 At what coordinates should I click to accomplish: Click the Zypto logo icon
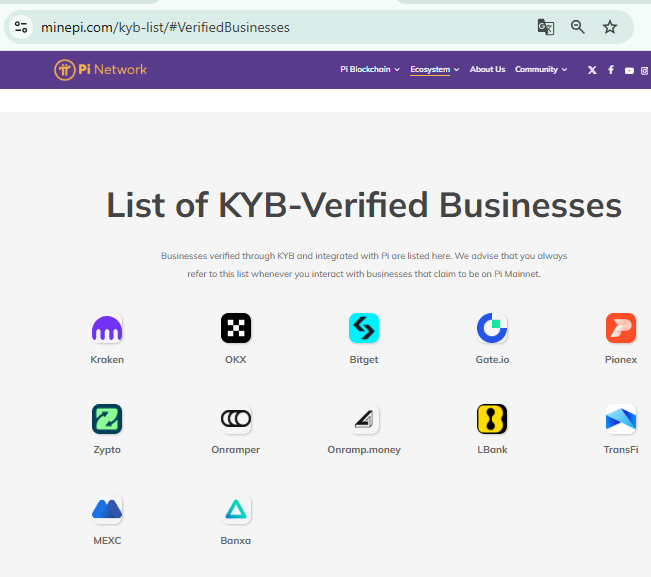(x=107, y=419)
